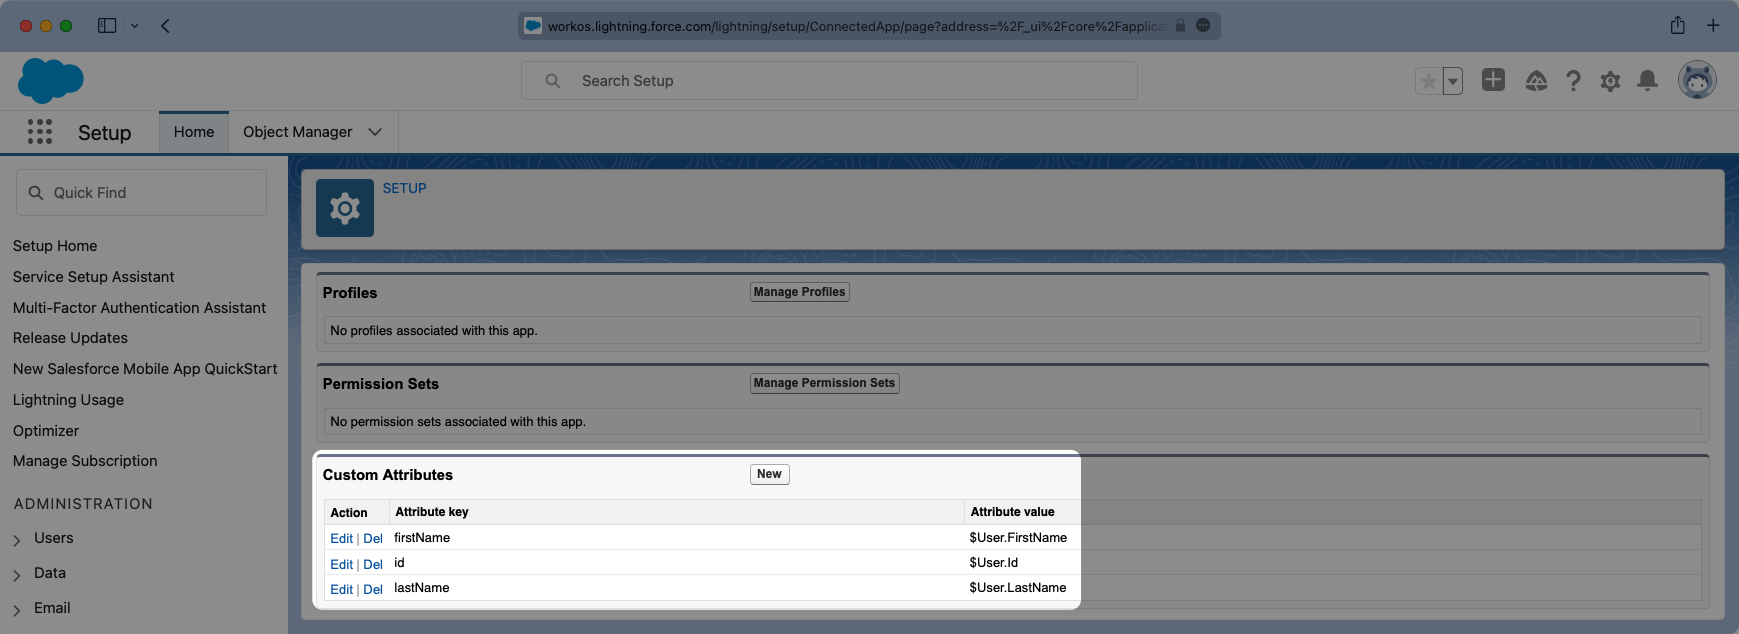Click the setup gear icon in header
The width and height of the screenshot is (1739, 634).
(x=1610, y=81)
